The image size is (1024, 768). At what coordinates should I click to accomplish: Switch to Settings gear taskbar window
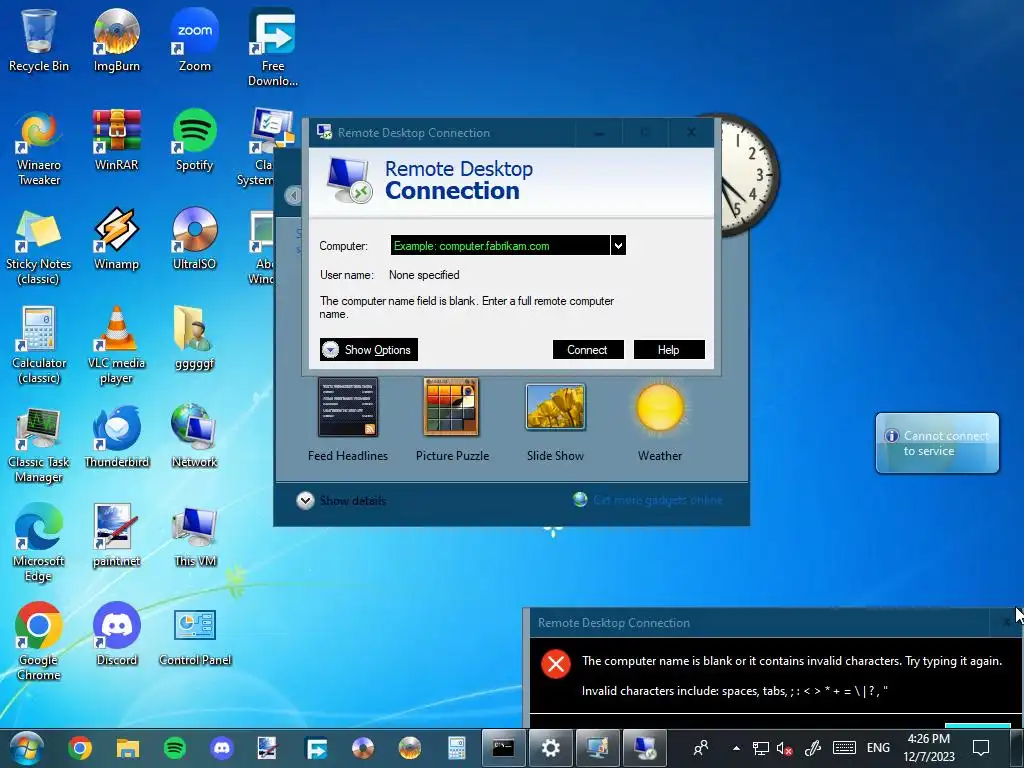pos(551,748)
